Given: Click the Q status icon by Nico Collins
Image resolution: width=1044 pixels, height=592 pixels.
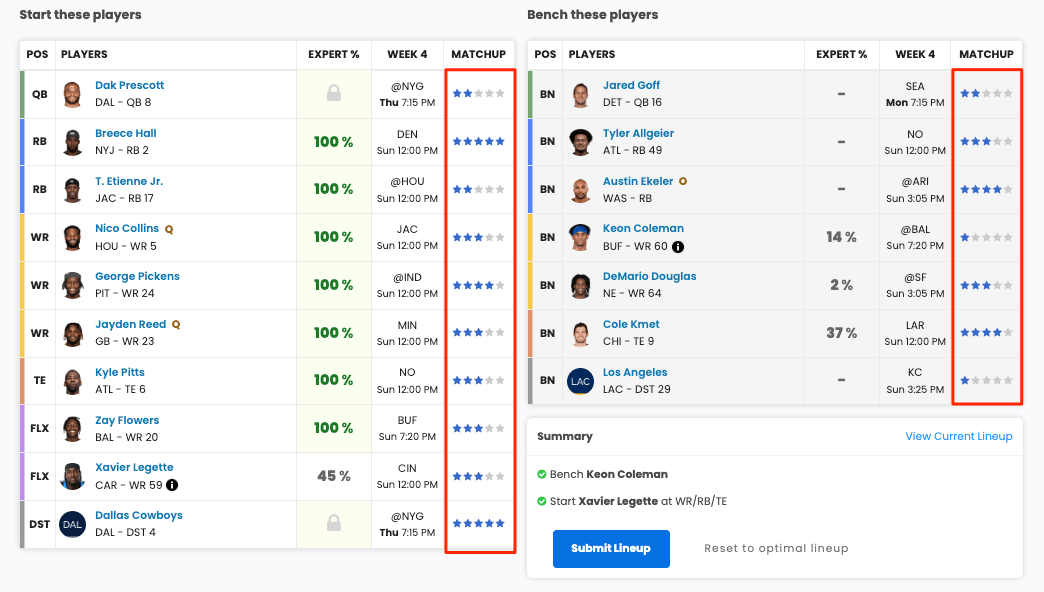Looking at the screenshot, I should 169,229.
